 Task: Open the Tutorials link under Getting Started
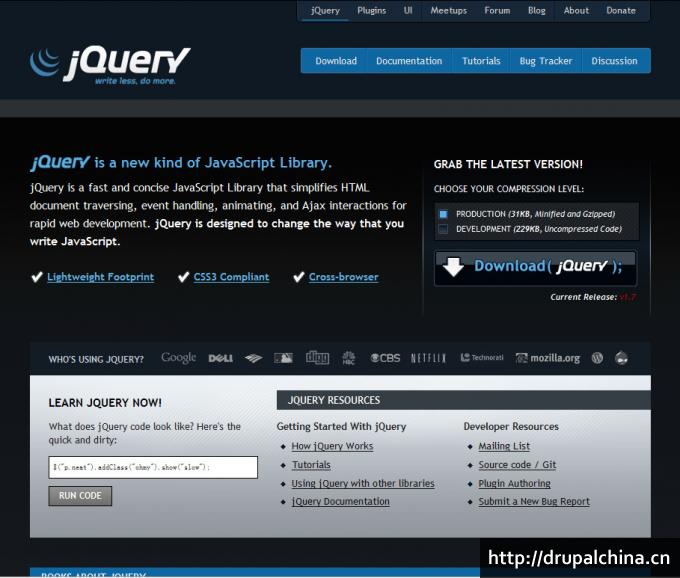(311, 465)
